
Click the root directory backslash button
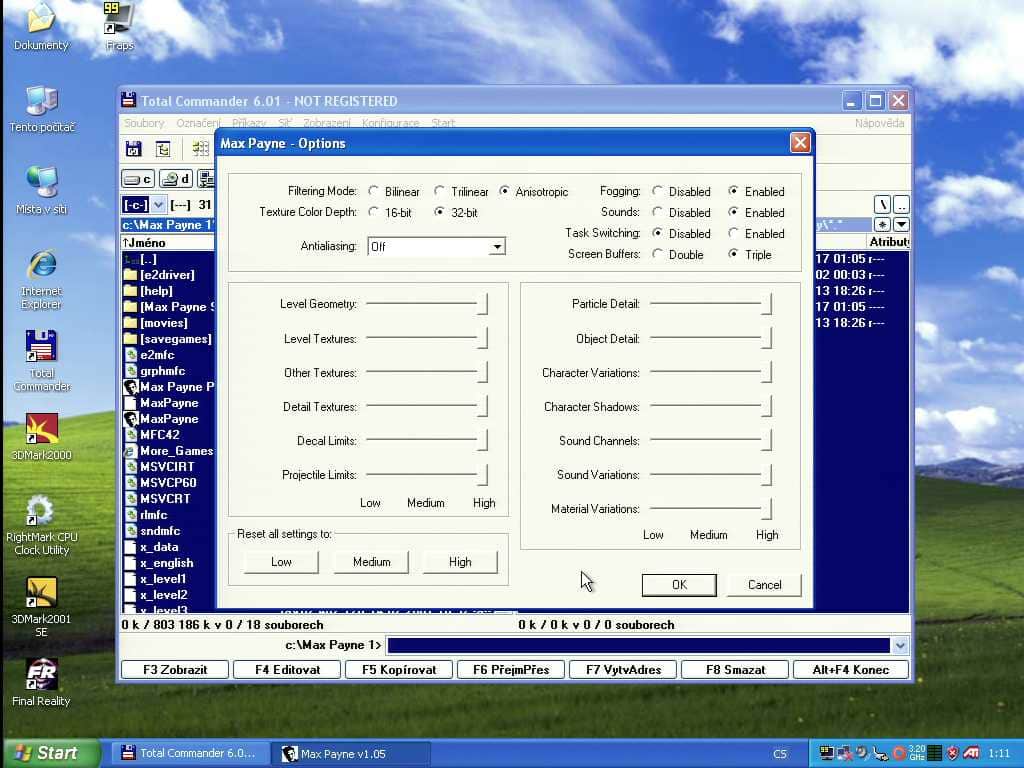[882, 205]
